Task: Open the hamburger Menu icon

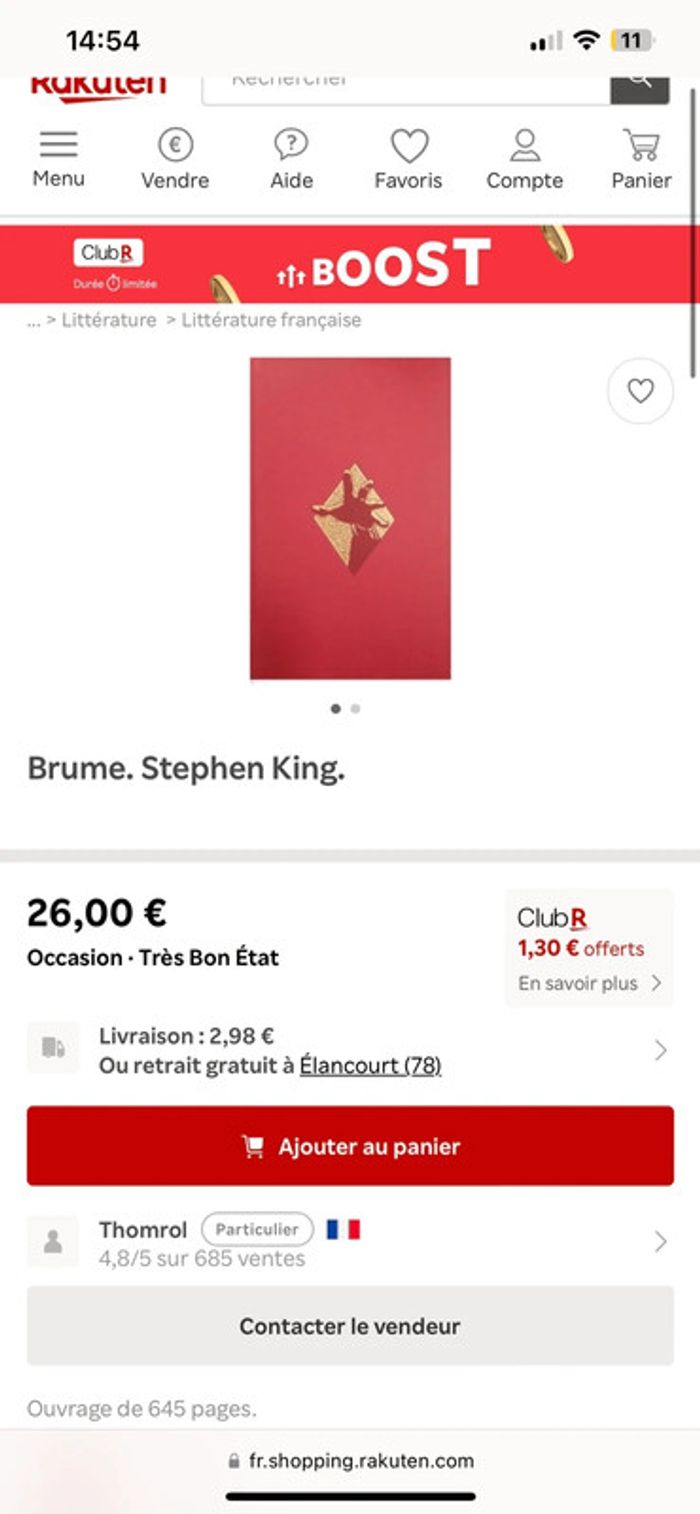Action: point(58,146)
